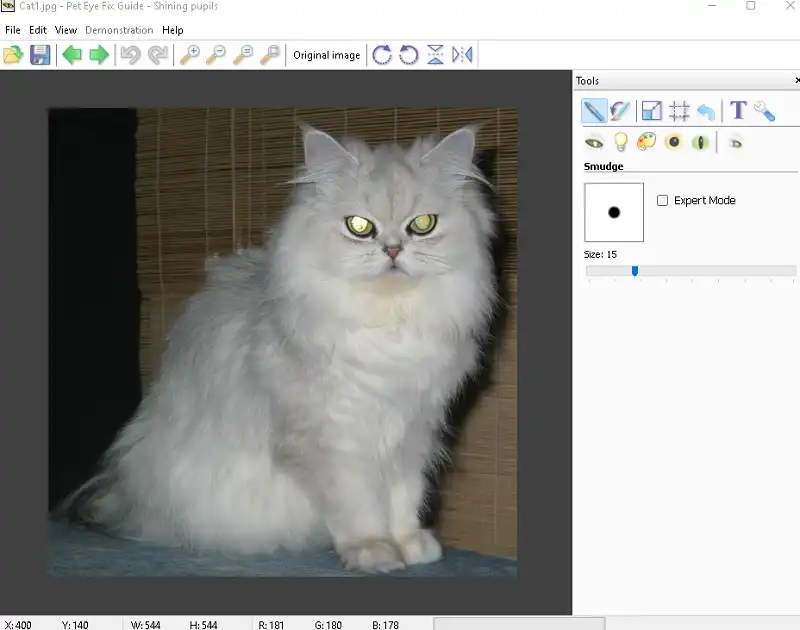Image resolution: width=800 pixels, height=630 pixels.
Task: Click the cat's left glowing eye
Action: click(359, 226)
